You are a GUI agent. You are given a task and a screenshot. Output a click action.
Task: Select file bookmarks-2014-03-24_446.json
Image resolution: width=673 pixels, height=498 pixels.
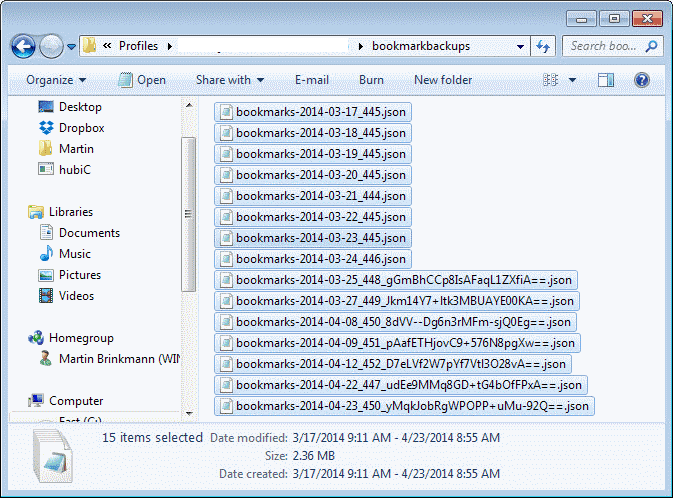point(313,259)
